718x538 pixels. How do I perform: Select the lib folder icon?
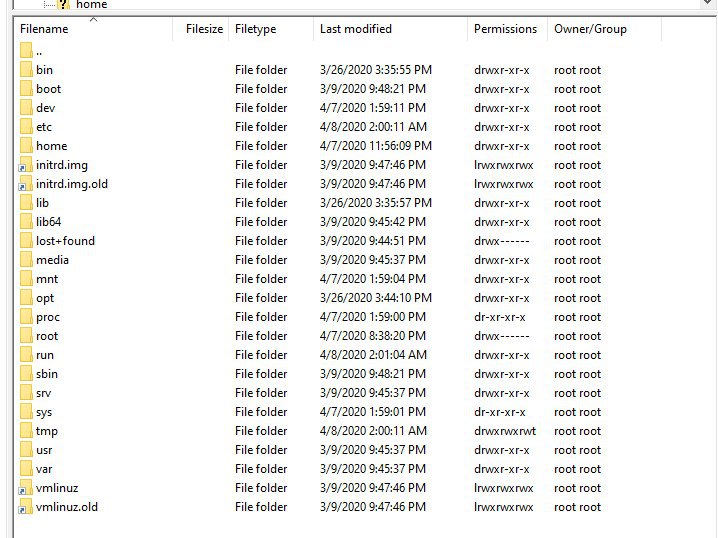click(26, 203)
